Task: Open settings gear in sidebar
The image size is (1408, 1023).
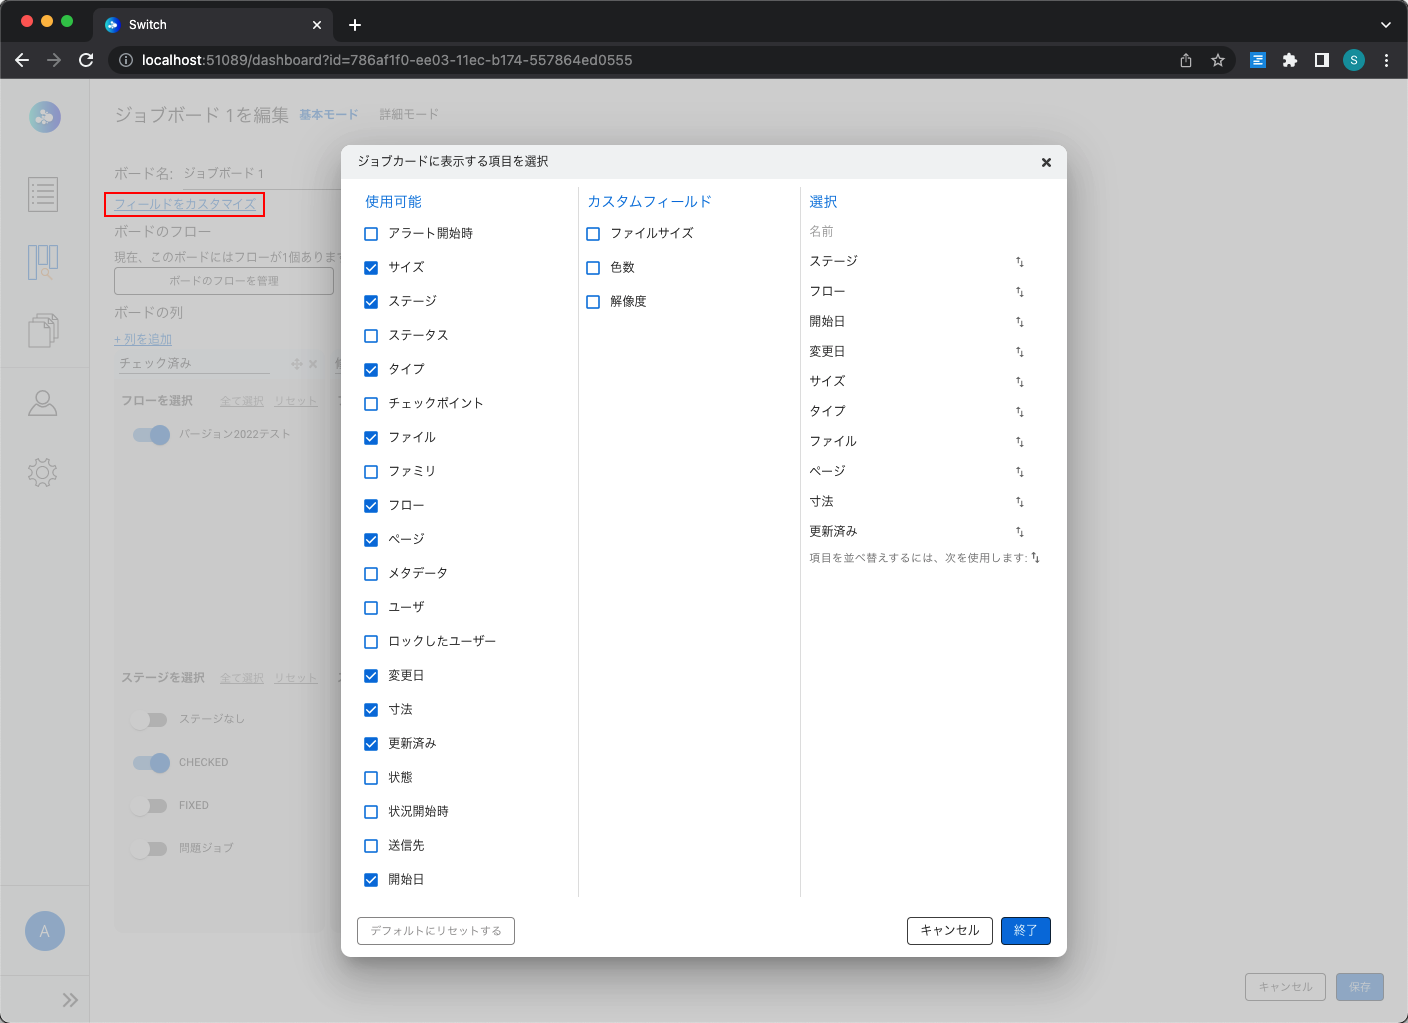Action: tap(43, 472)
